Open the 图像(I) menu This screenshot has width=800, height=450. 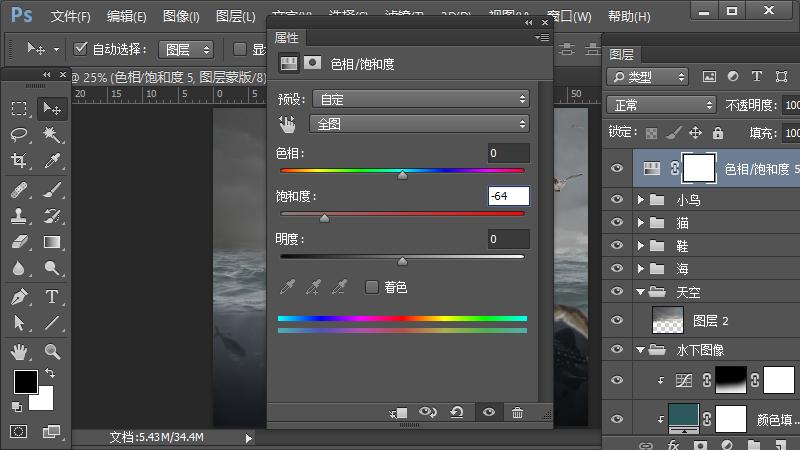pyautogui.click(x=181, y=17)
